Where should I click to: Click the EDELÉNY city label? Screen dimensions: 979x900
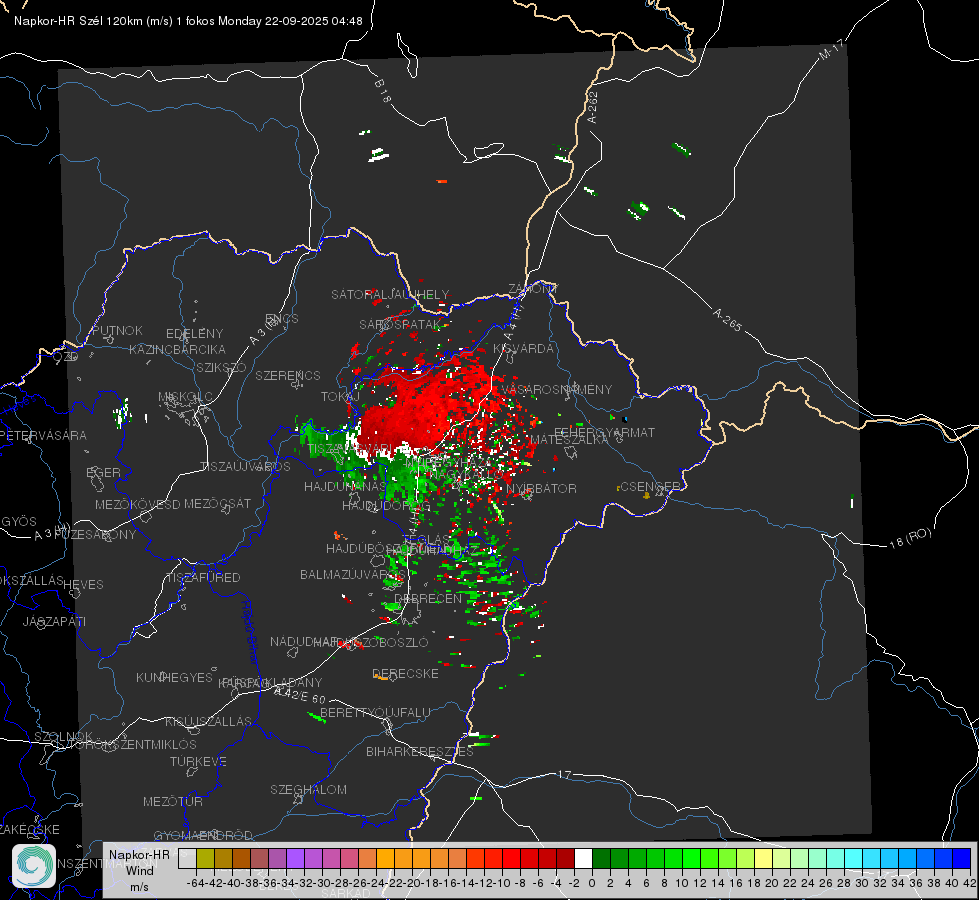(x=194, y=334)
